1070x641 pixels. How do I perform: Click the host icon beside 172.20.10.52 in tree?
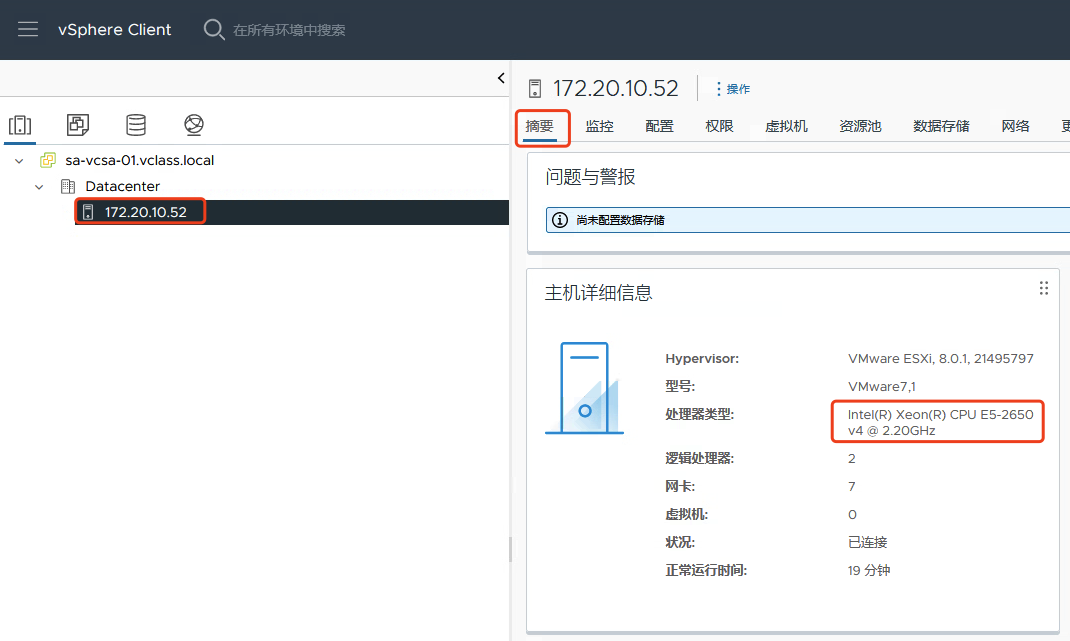click(x=88, y=212)
